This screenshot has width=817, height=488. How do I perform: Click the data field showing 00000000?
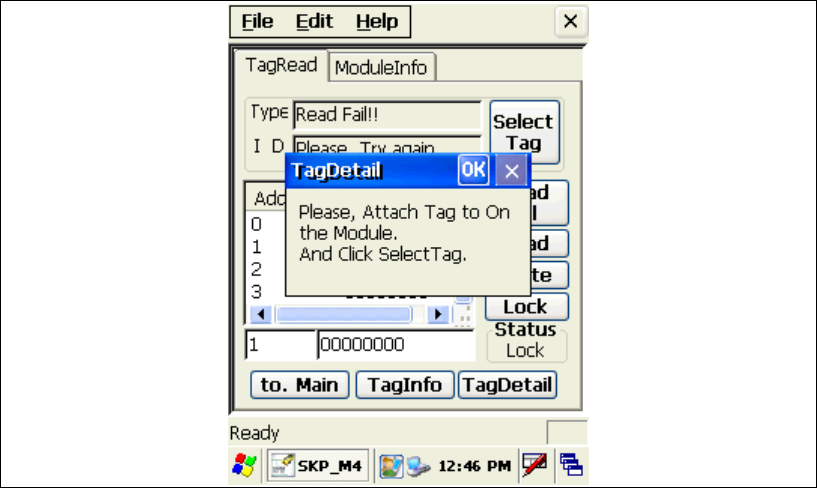tap(396, 345)
